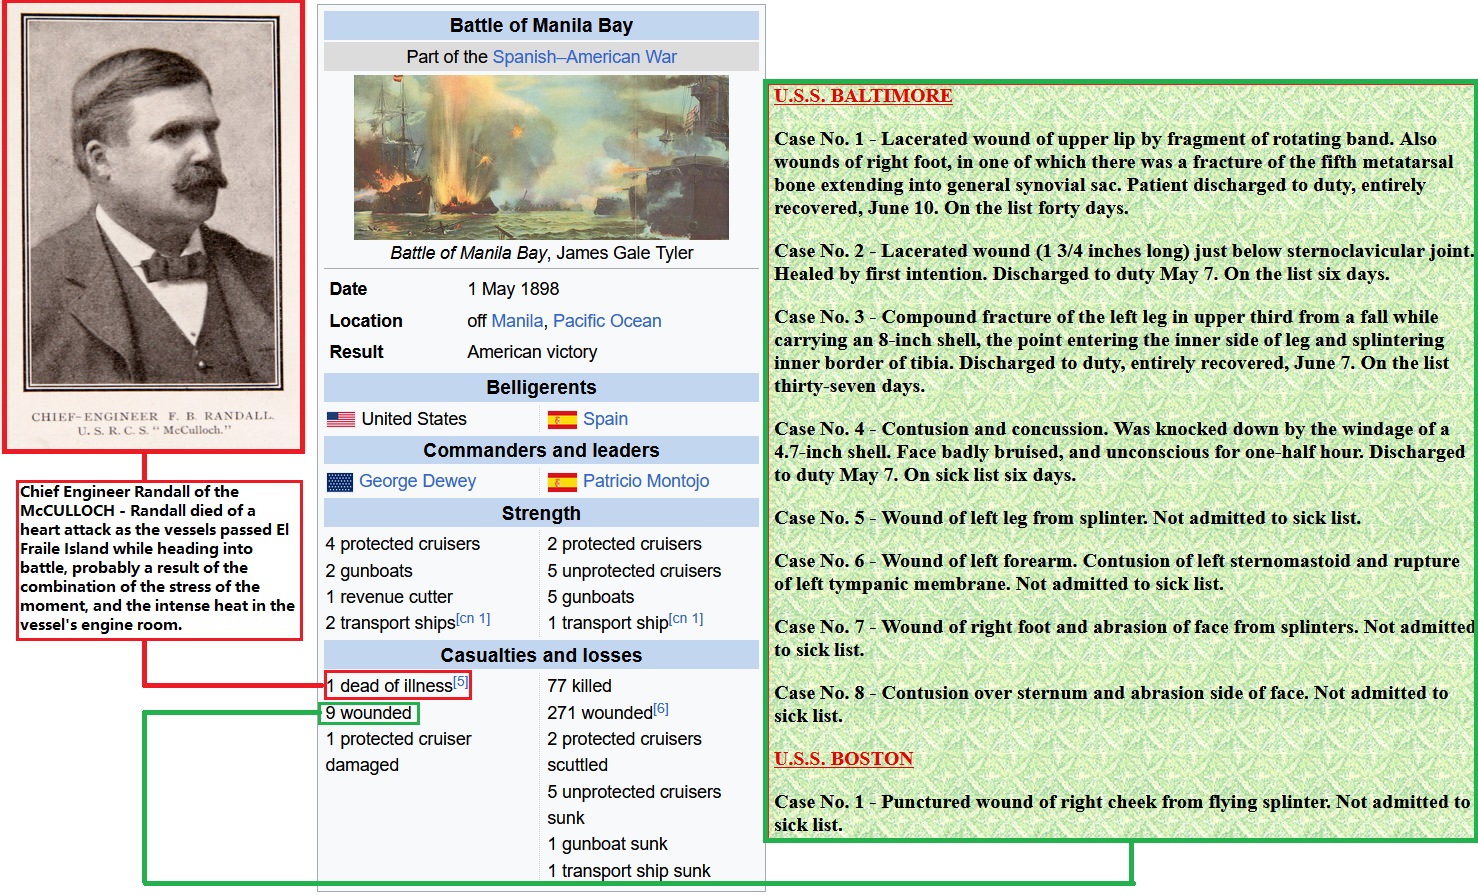The height and width of the screenshot is (895, 1478).
Task: Click the Boston 'Case No. 1' cheek wound entry
Action: (1122, 813)
